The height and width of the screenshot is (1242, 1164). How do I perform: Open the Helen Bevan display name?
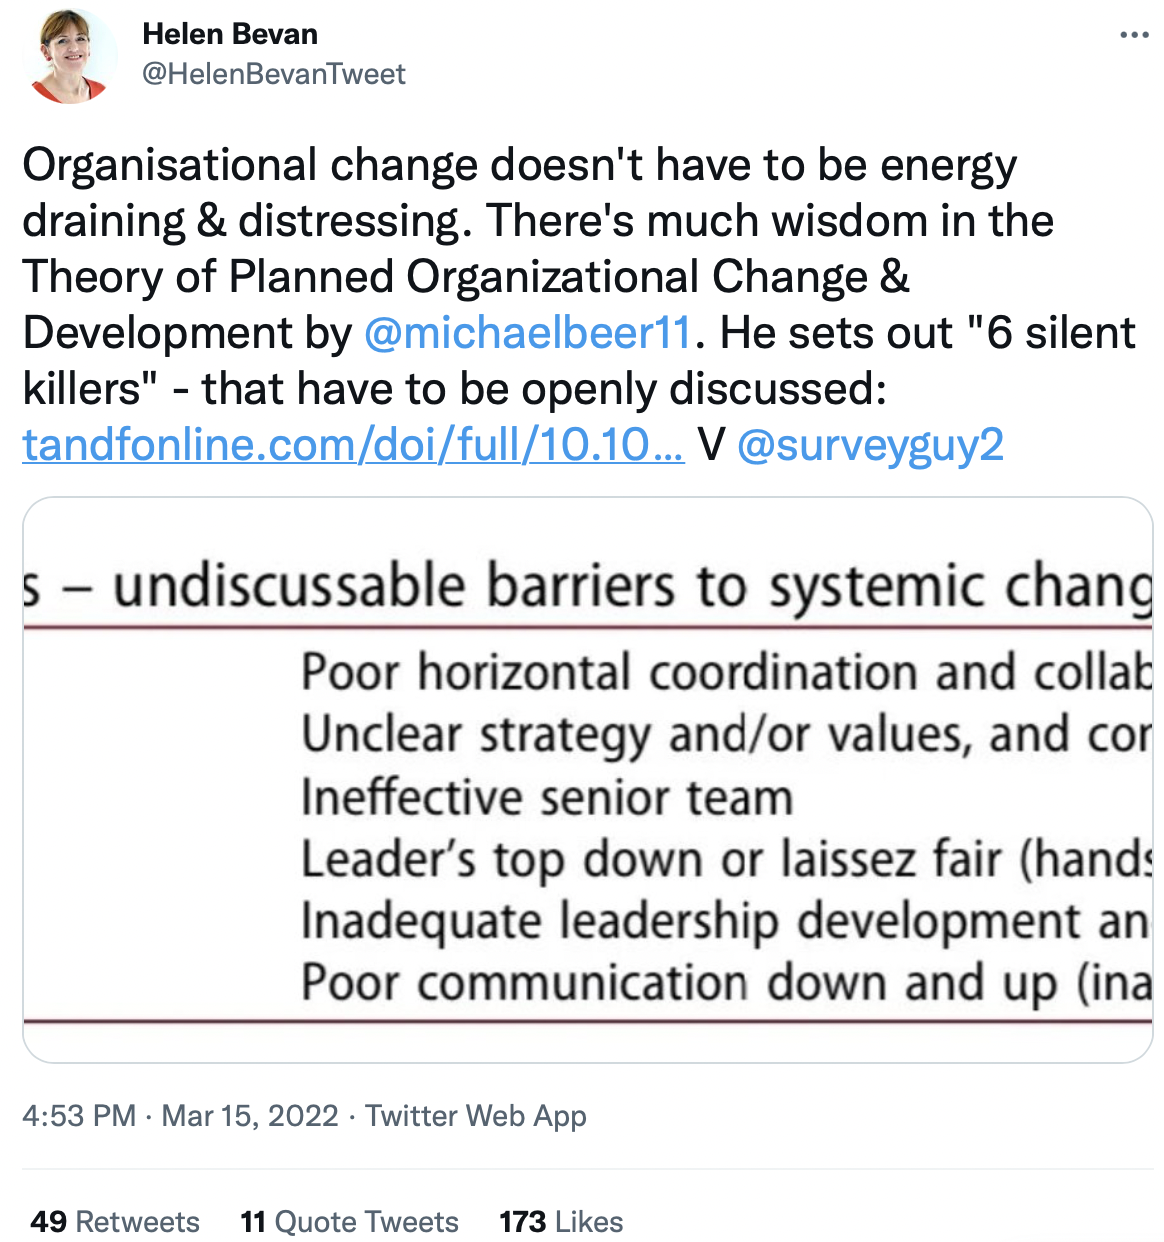click(x=230, y=34)
